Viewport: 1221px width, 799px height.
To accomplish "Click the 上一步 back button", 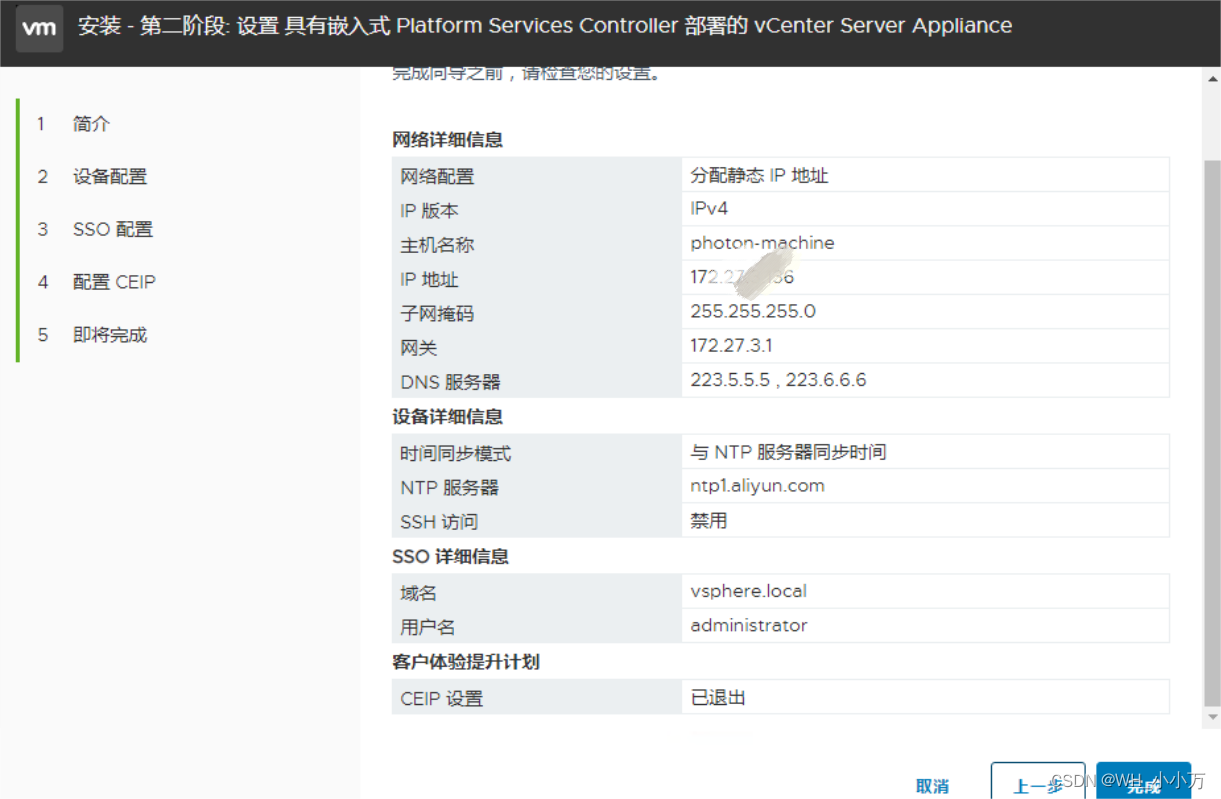I will 1038,782.
